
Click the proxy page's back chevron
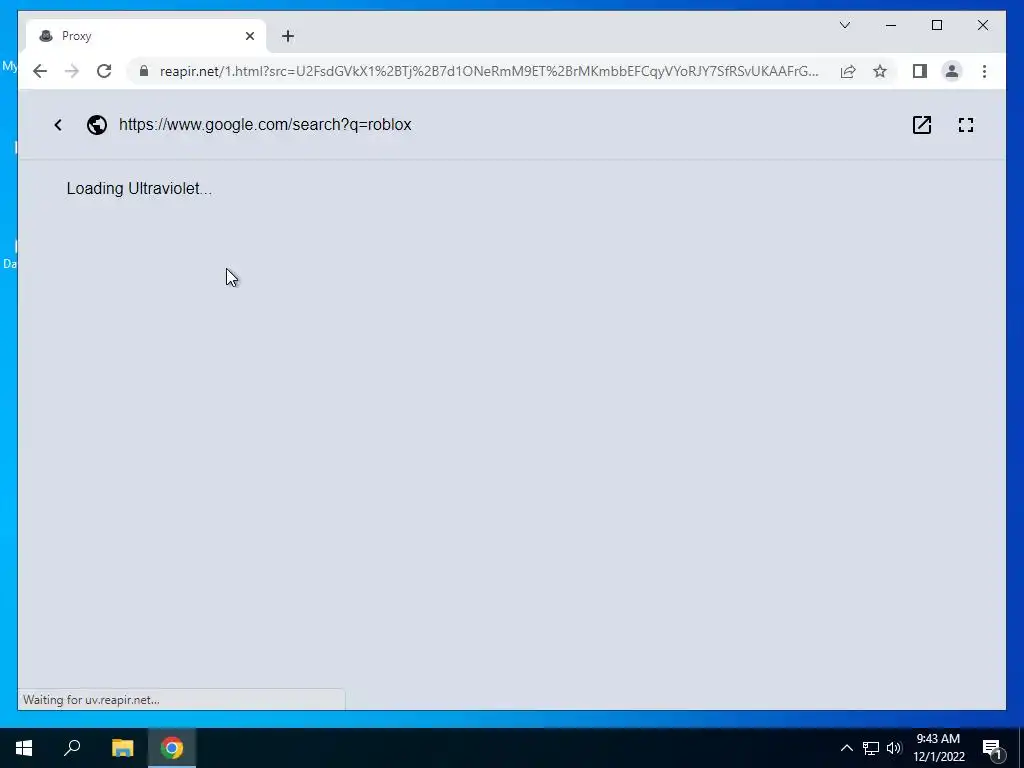tap(57, 125)
